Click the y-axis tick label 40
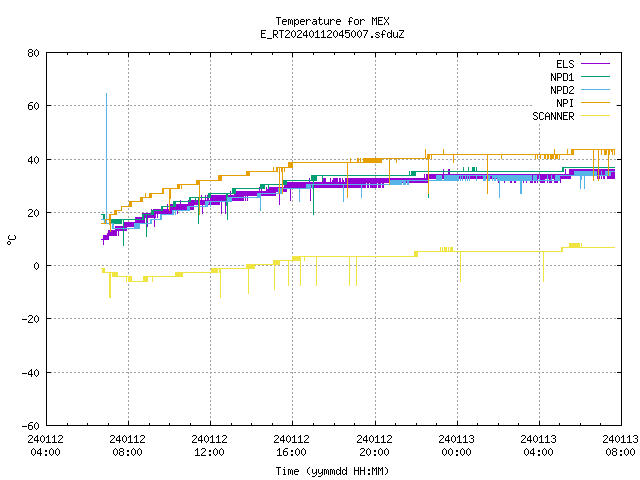 click(34, 160)
